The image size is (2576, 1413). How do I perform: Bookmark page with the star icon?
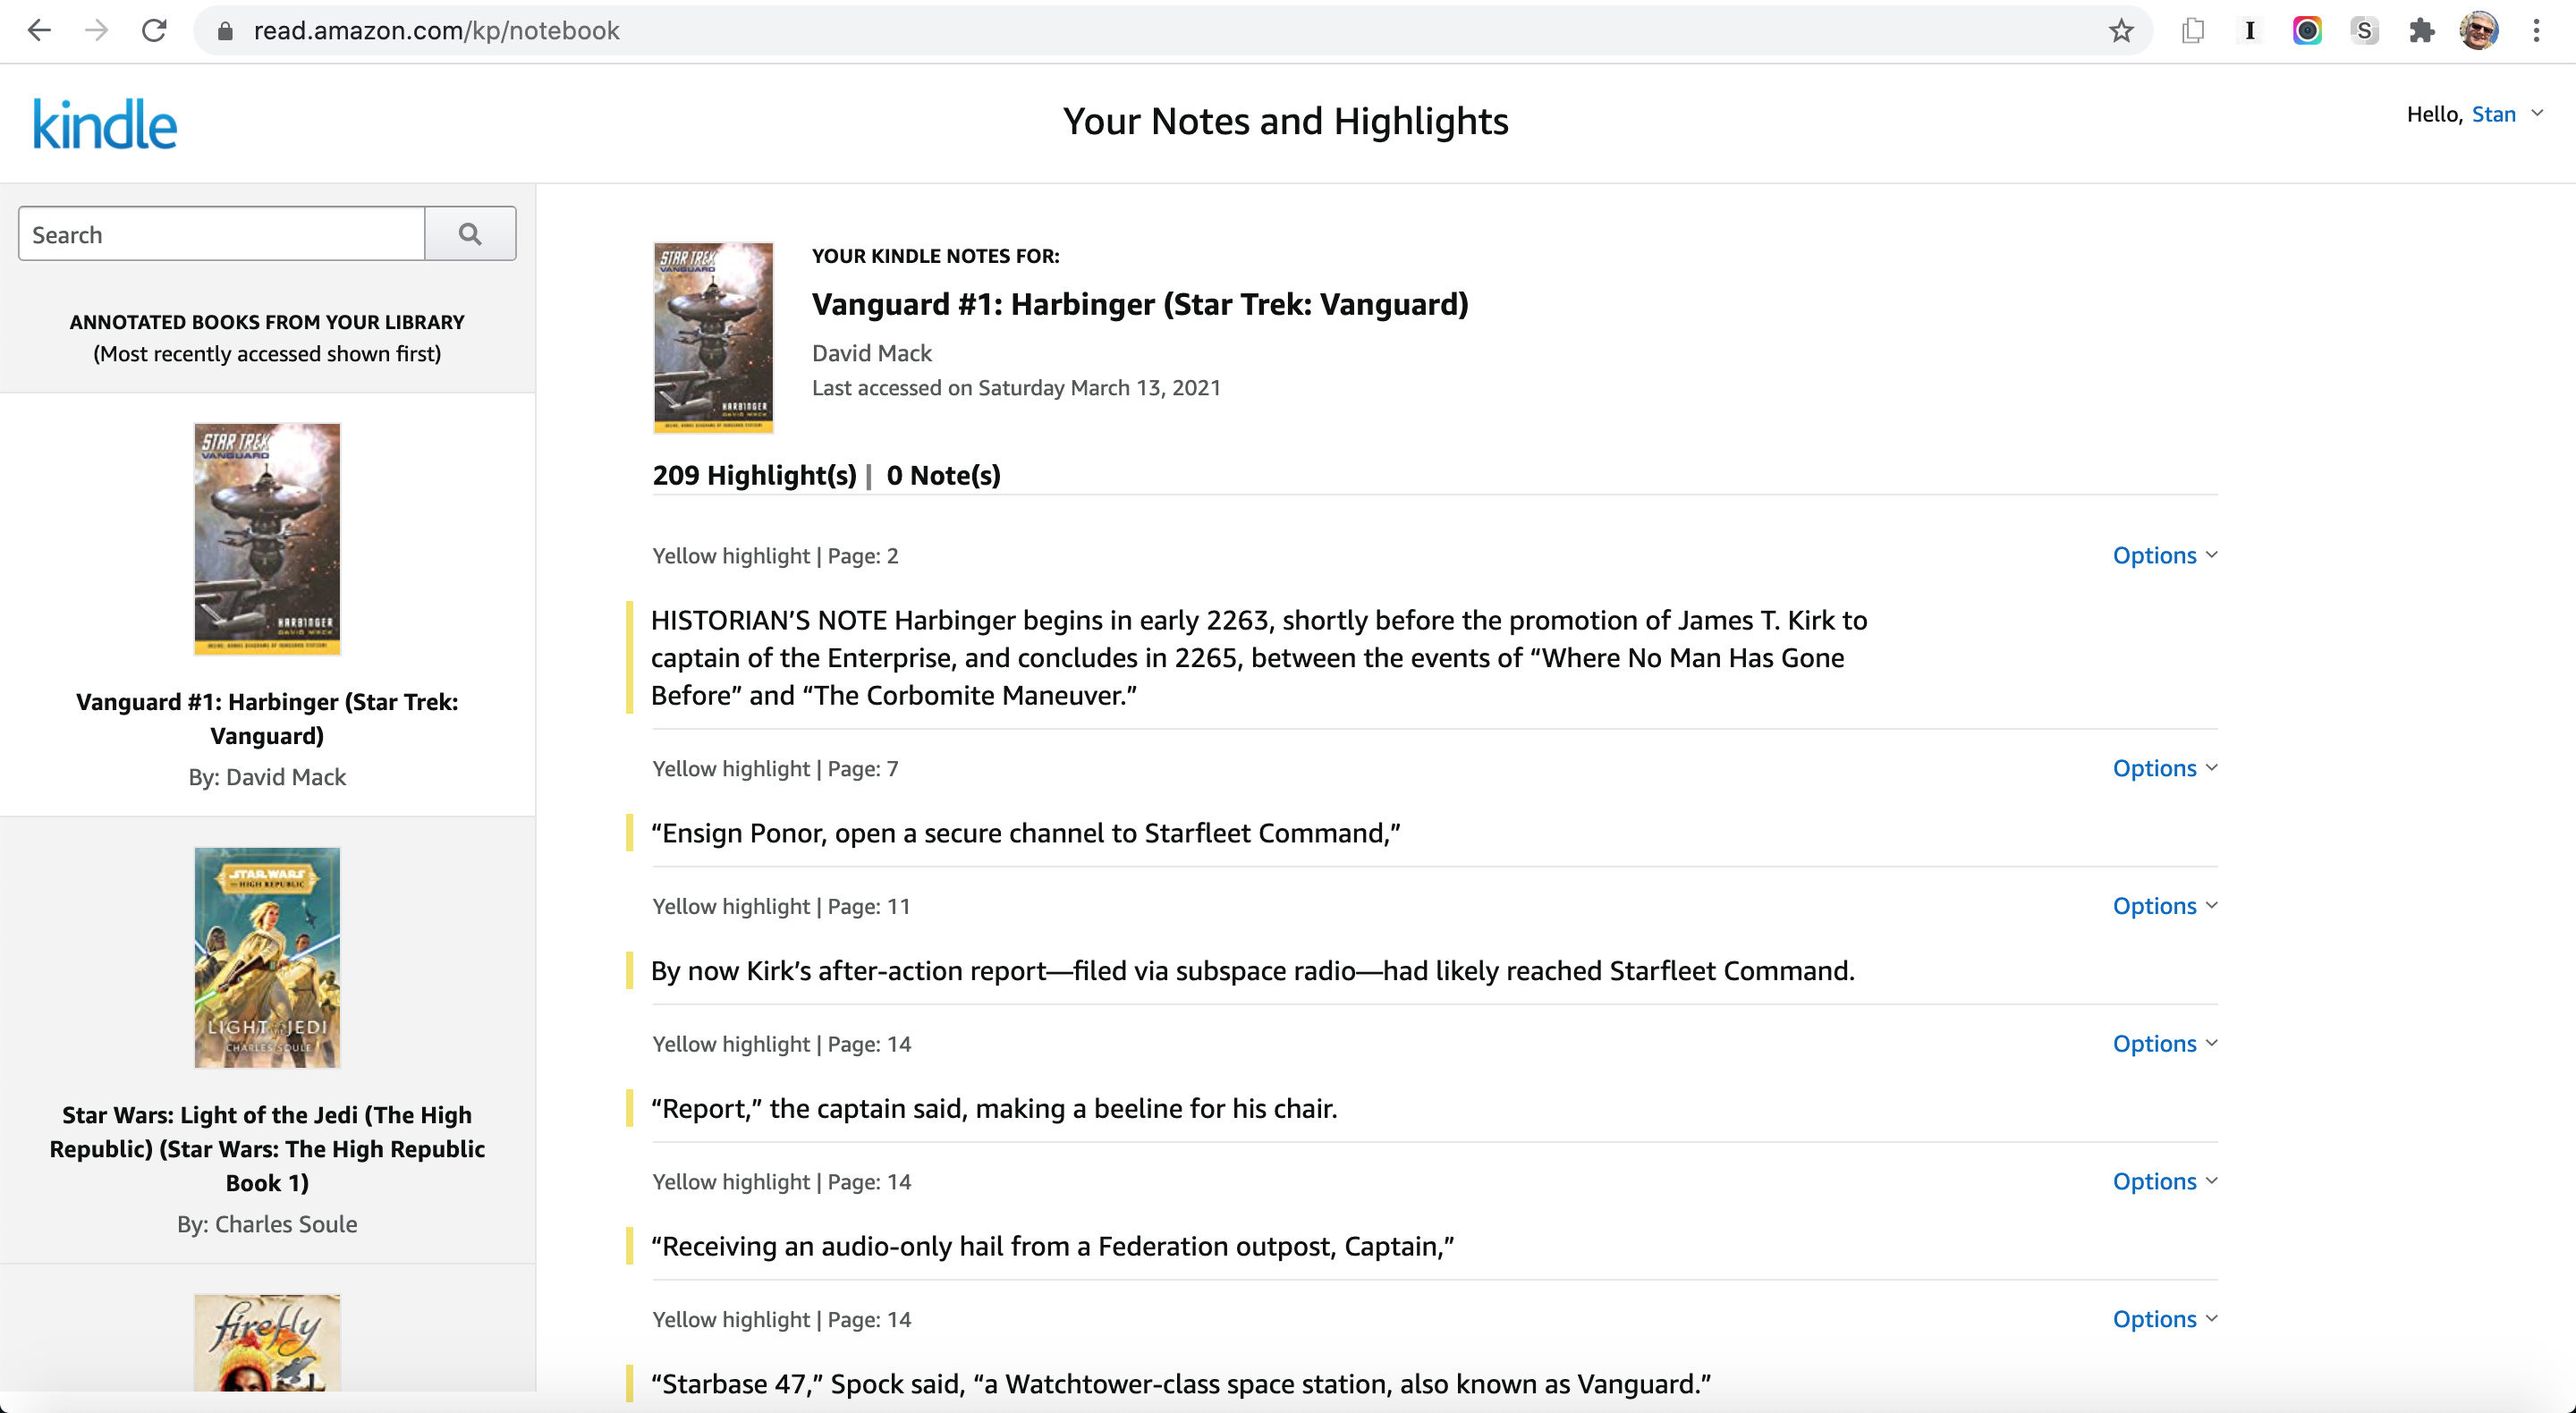[x=2121, y=31]
